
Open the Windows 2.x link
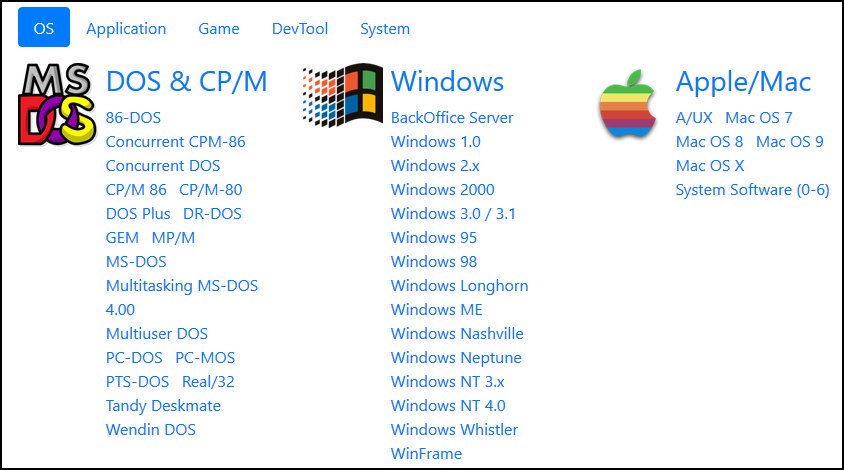click(435, 166)
